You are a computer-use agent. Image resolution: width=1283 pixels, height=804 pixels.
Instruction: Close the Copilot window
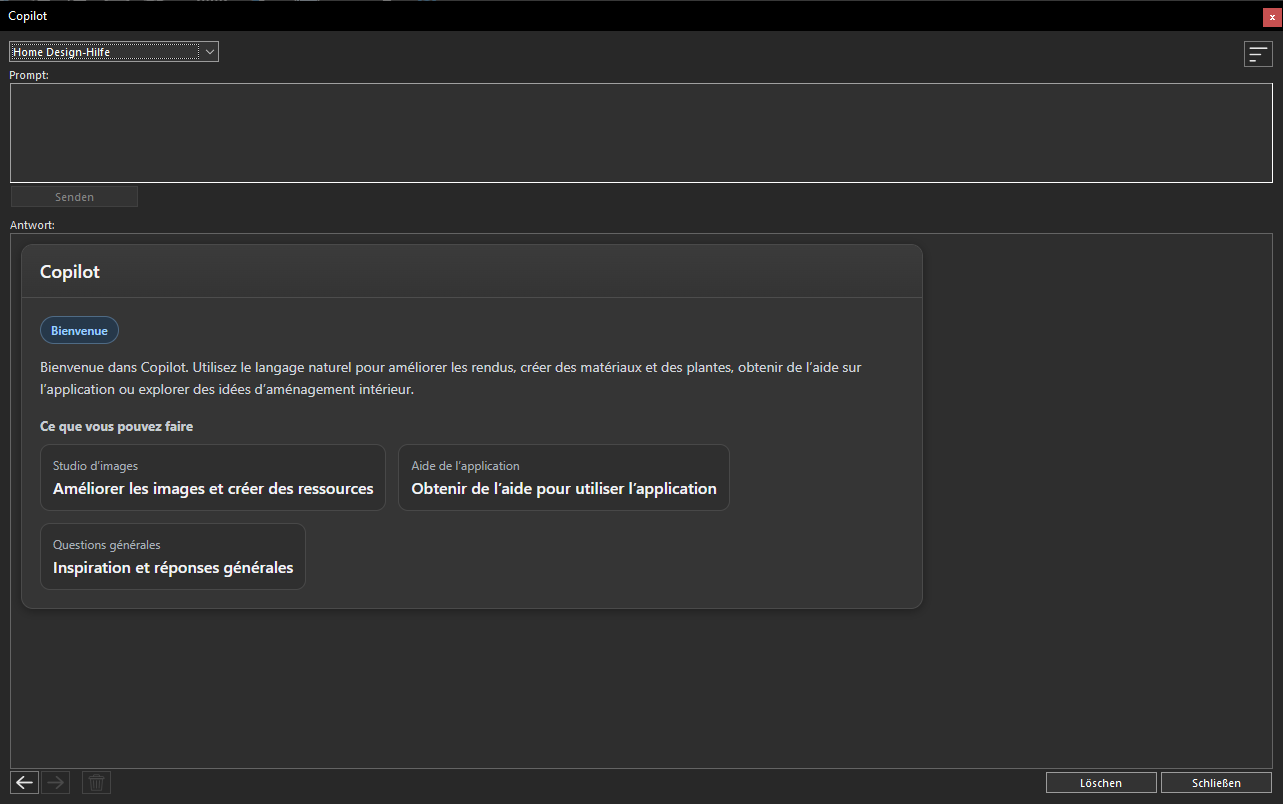pos(1272,17)
